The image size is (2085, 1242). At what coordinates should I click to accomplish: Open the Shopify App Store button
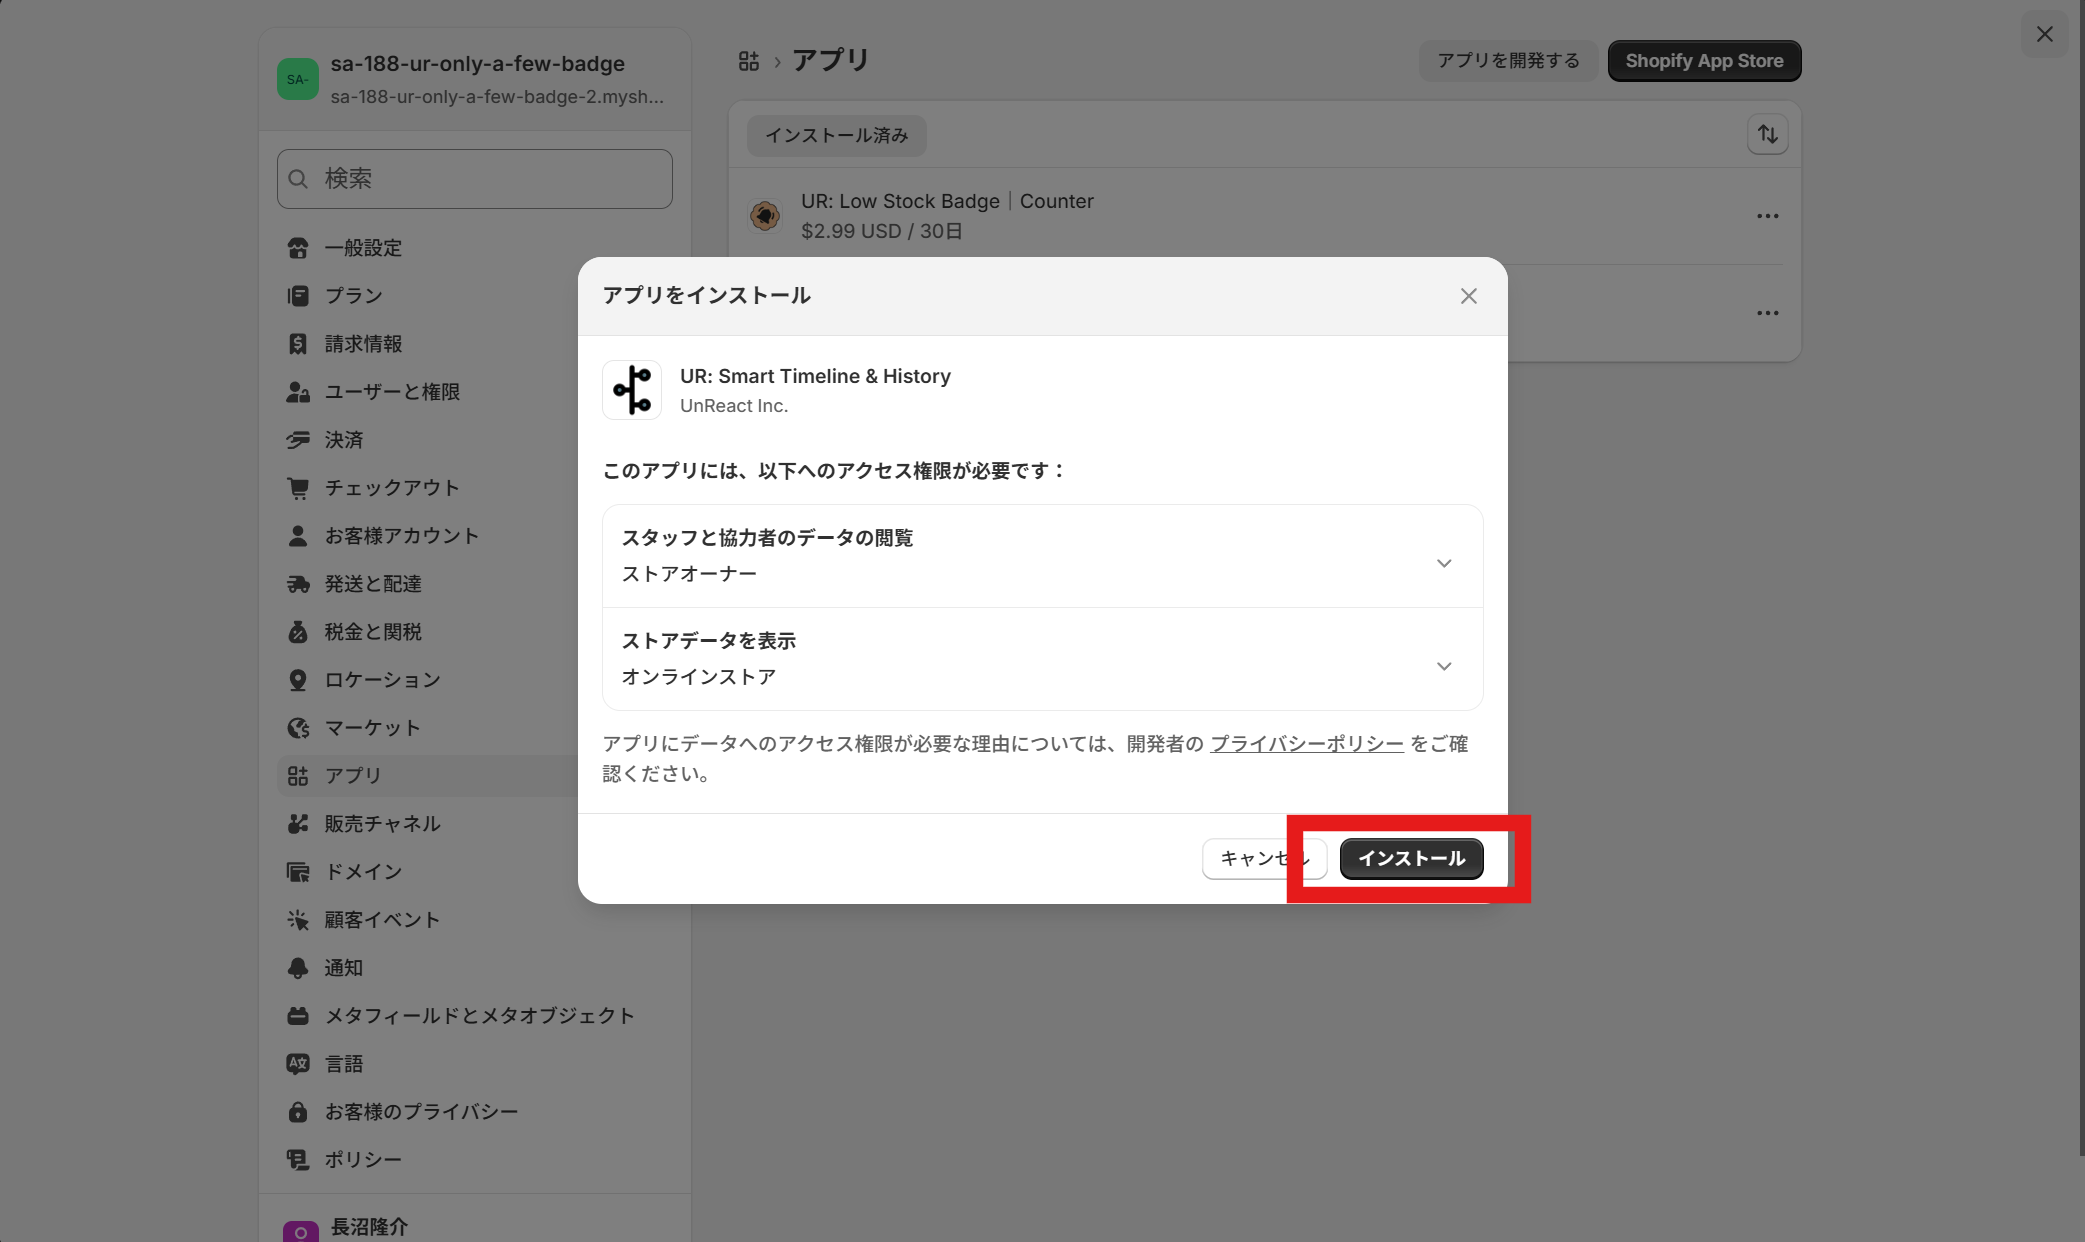[x=1704, y=61]
